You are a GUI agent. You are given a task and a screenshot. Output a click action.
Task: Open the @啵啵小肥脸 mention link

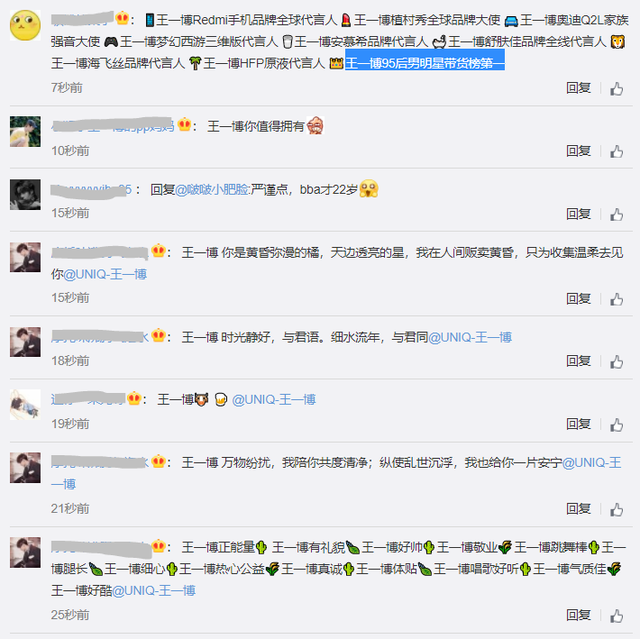pos(212,190)
